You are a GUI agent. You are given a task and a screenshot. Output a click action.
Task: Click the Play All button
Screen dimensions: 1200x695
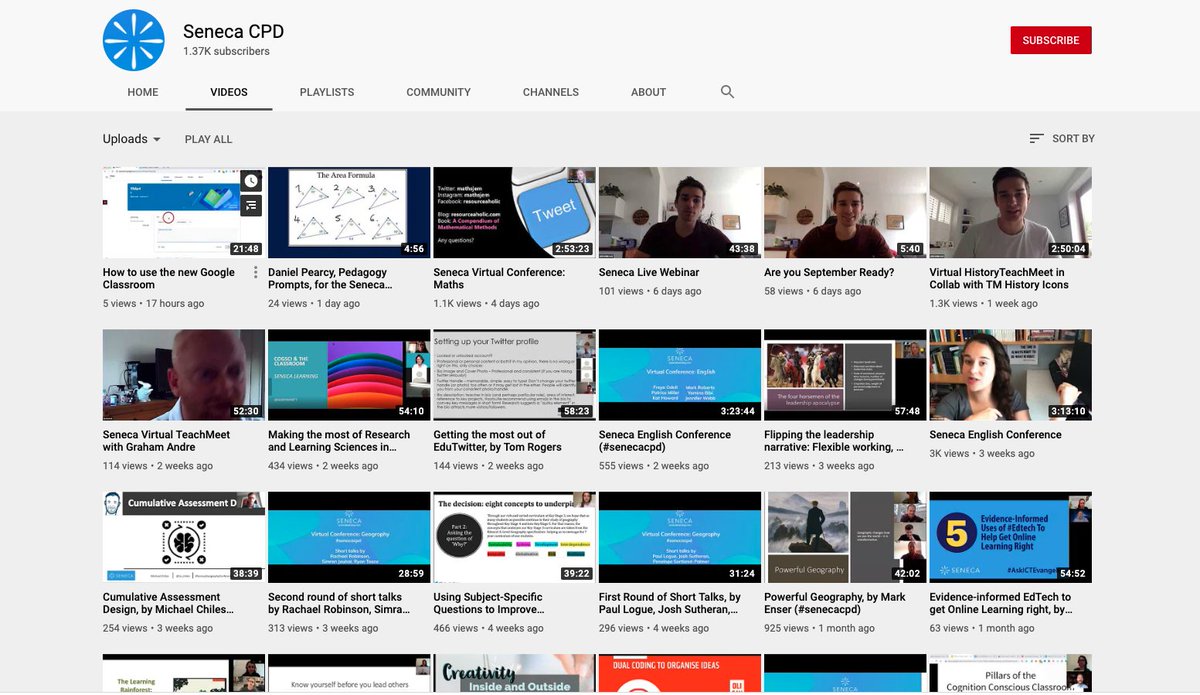tap(208, 139)
